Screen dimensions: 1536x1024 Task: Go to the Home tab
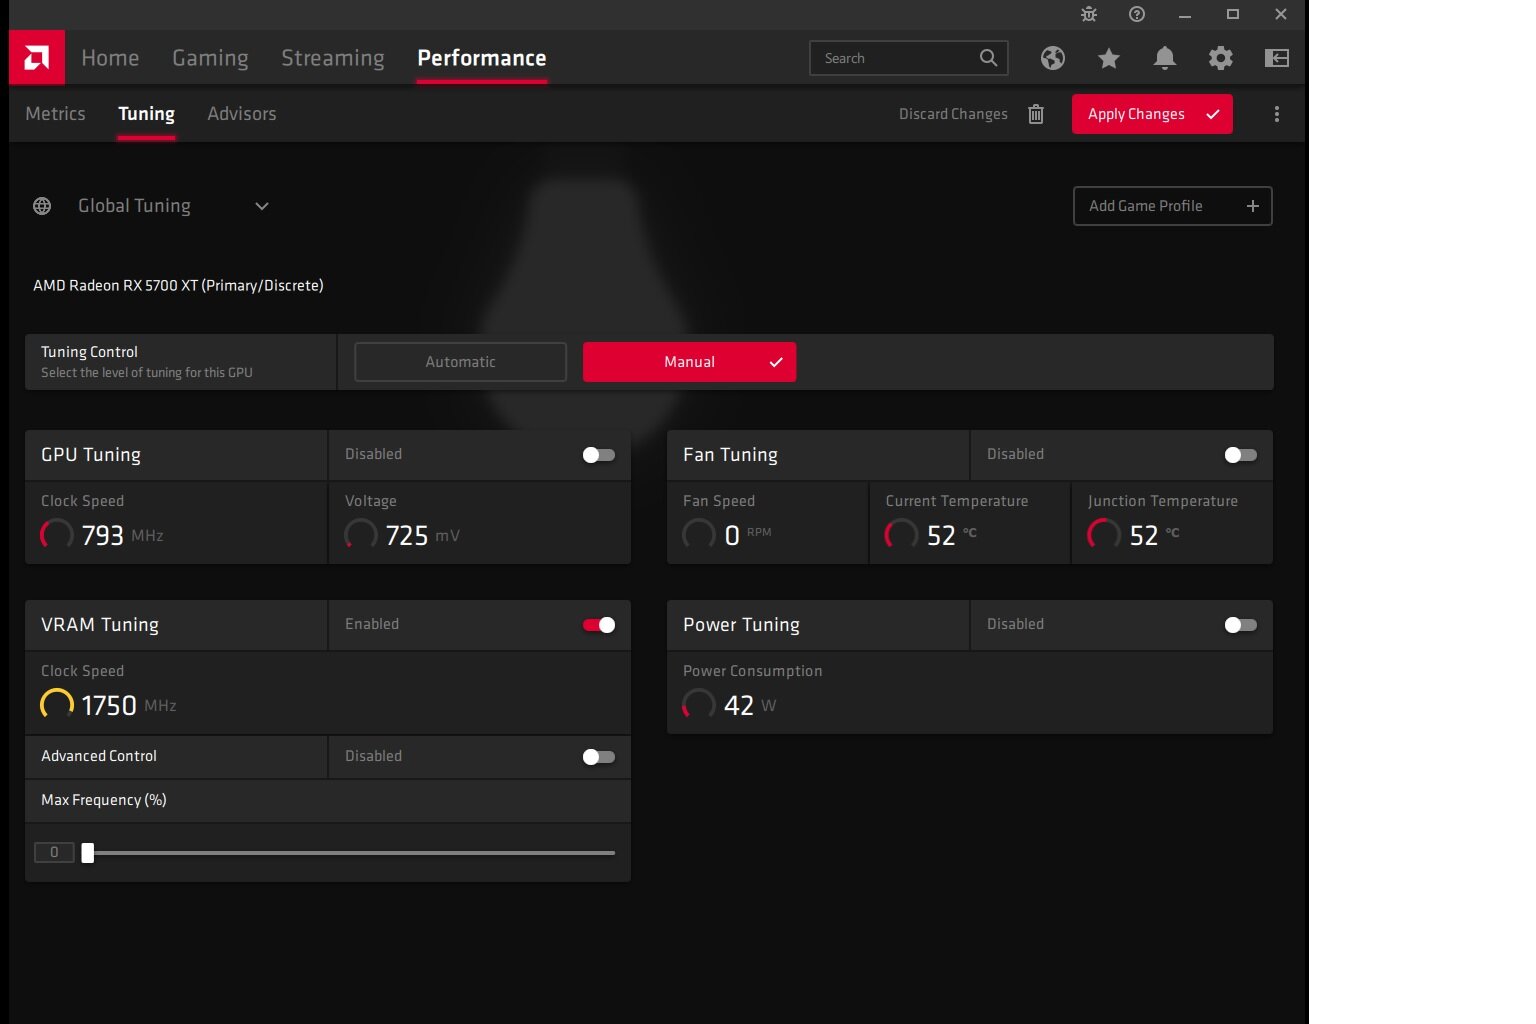(x=110, y=58)
